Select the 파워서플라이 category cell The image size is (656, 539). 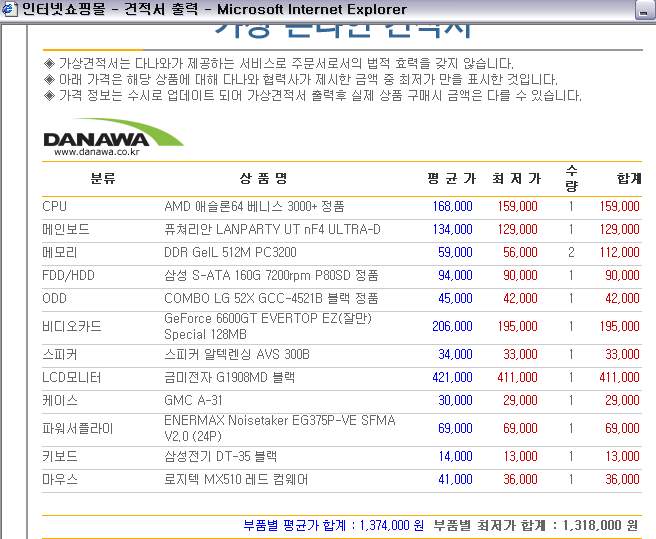[x=77, y=429]
